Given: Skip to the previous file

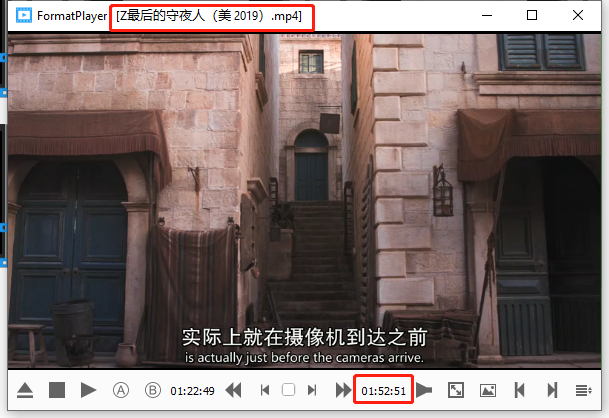Looking at the screenshot, I should click(x=519, y=390).
